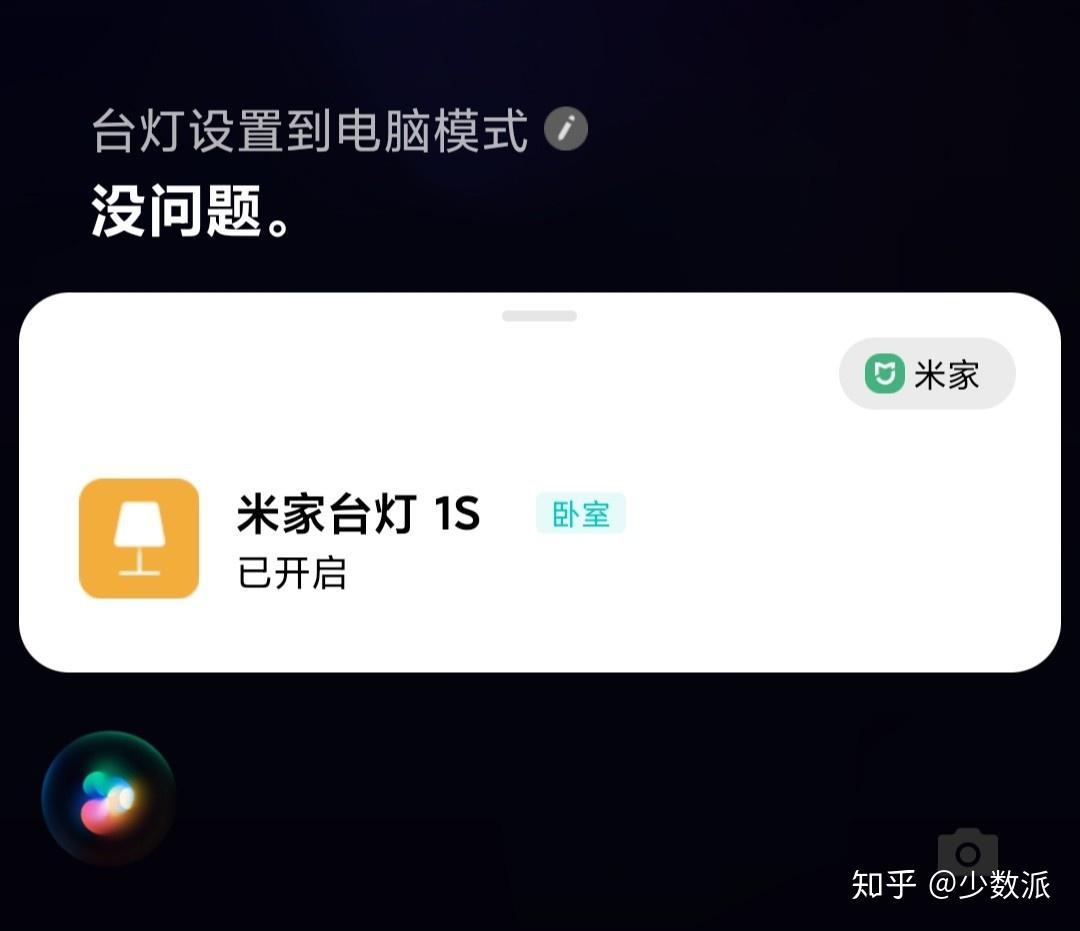The height and width of the screenshot is (931, 1080).
Task: Tap the assistant reply 没问题。
Action: click(x=191, y=211)
